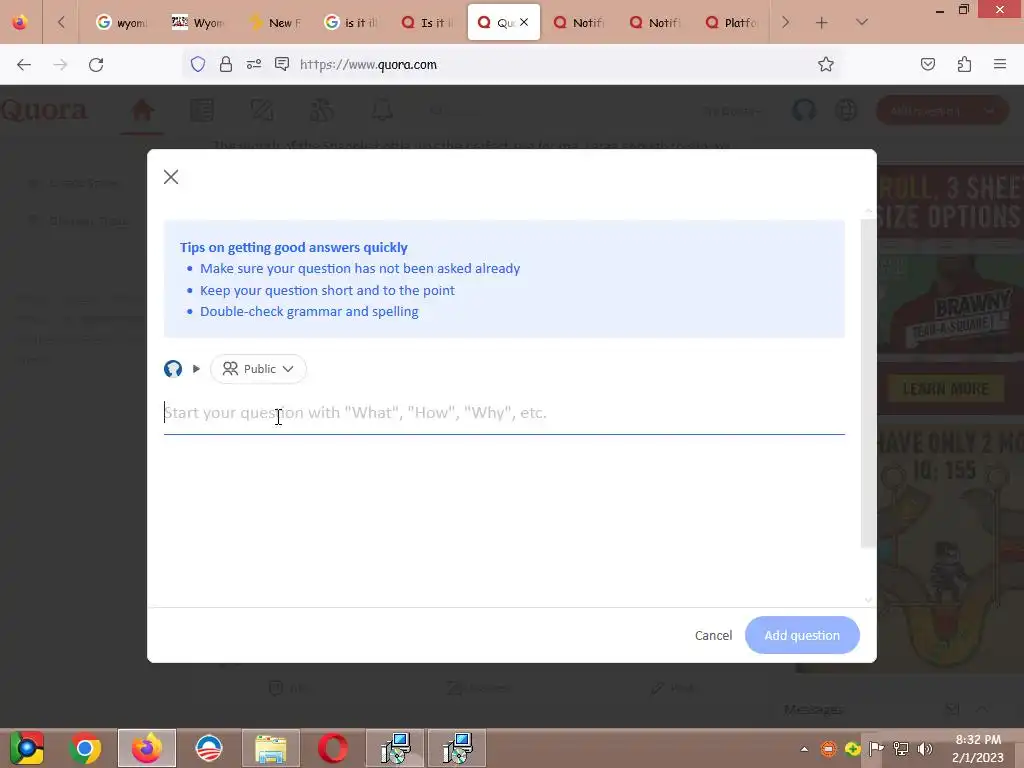The width and height of the screenshot is (1024, 768).
Task: Open the site permissions icon in address bar
Action: (254, 64)
